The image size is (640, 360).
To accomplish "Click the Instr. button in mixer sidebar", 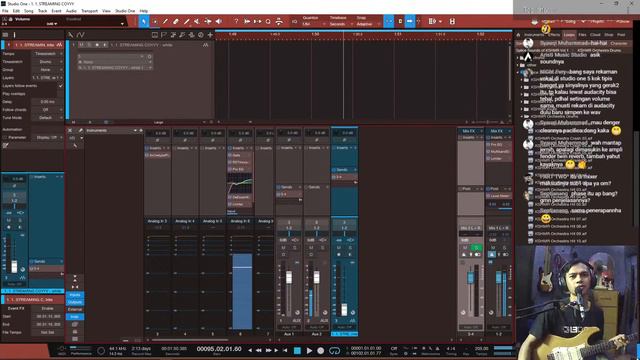I will click(x=75, y=317).
